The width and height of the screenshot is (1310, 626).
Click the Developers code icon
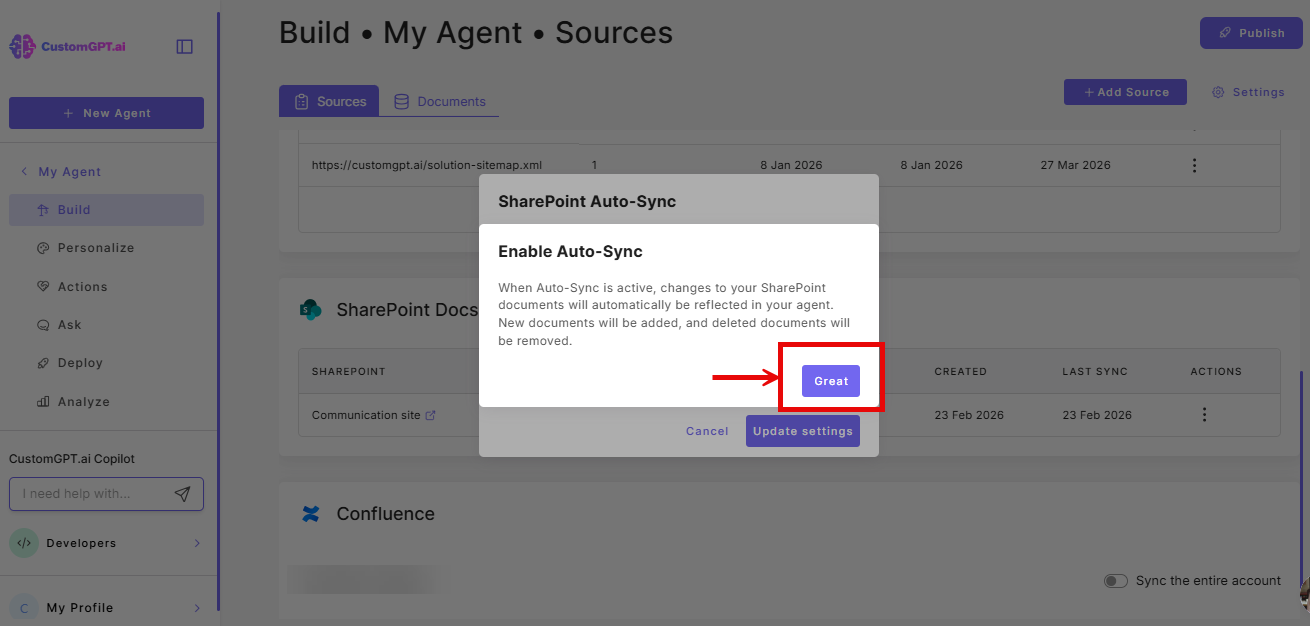pos(24,543)
